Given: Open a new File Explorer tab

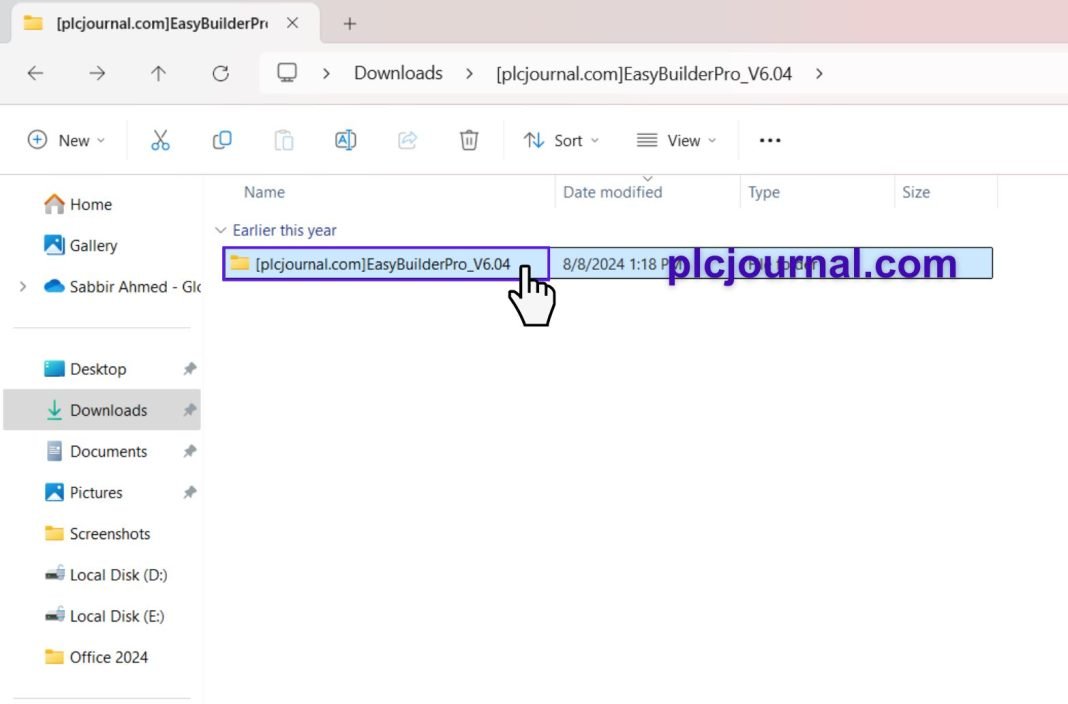Looking at the screenshot, I should click(x=347, y=22).
